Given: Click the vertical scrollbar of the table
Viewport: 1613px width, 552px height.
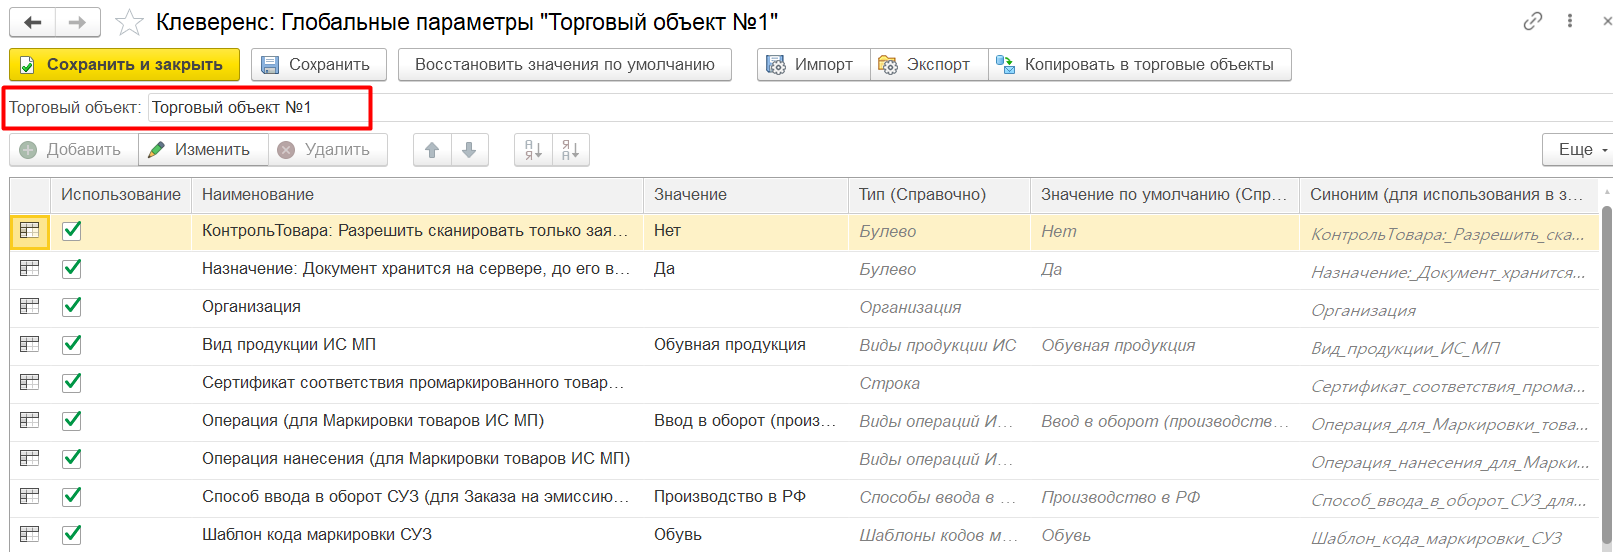Looking at the screenshot, I should (x=1606, y=375).
